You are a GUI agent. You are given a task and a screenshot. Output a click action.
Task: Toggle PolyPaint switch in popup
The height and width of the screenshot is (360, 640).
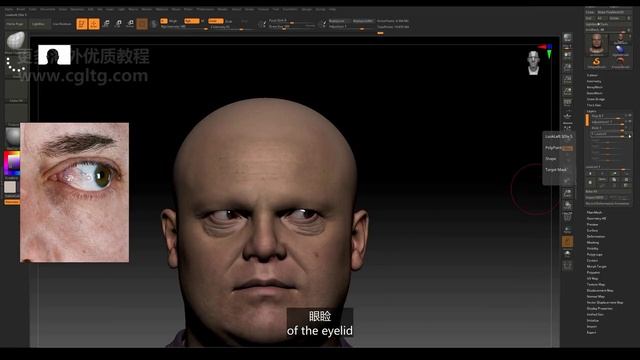(x=567, y=148)
